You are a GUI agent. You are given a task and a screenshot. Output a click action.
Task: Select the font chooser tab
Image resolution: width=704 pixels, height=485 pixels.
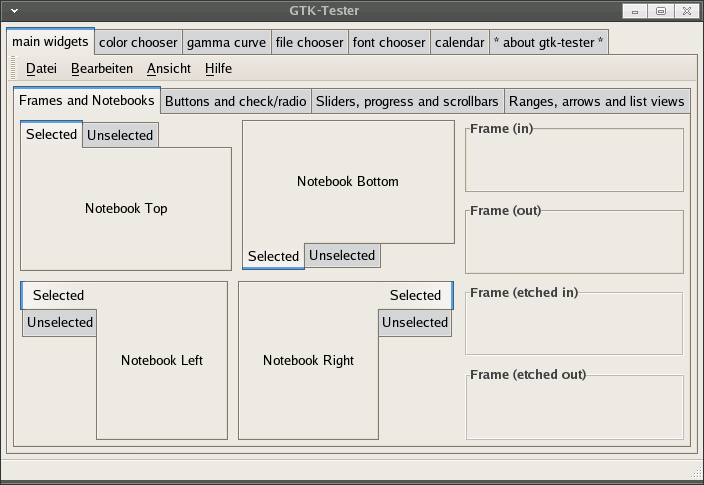[389, 43]
